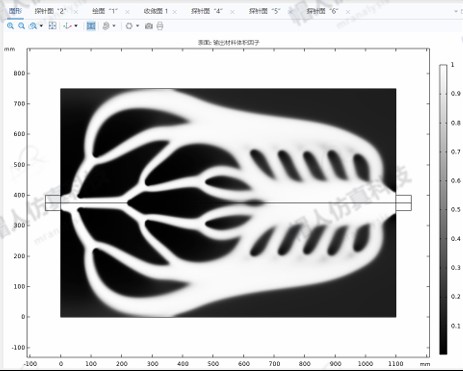Switch to the 收敛图 1 tab
The height and width of the screenshot is (371, 463).
pyautogui.click(x=156, y=11)
